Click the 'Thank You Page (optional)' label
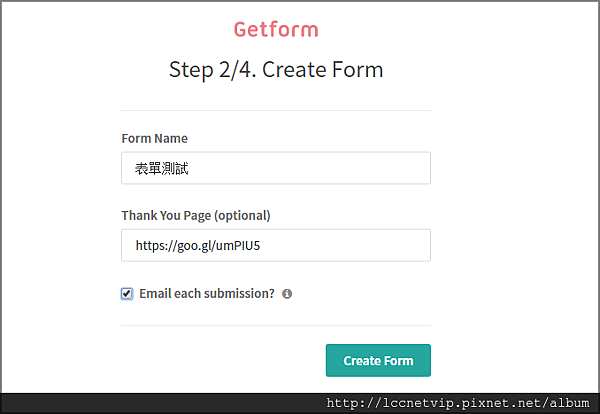 pos(196,215)
